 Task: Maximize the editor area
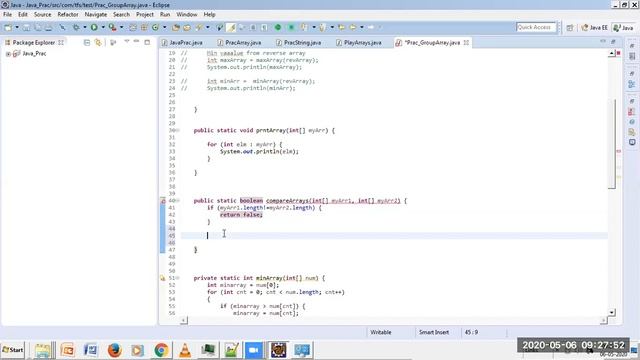point(613,42)
